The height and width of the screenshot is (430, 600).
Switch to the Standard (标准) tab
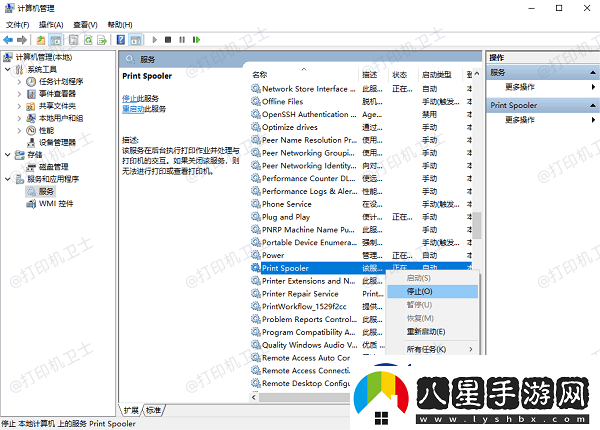(153, 410)
